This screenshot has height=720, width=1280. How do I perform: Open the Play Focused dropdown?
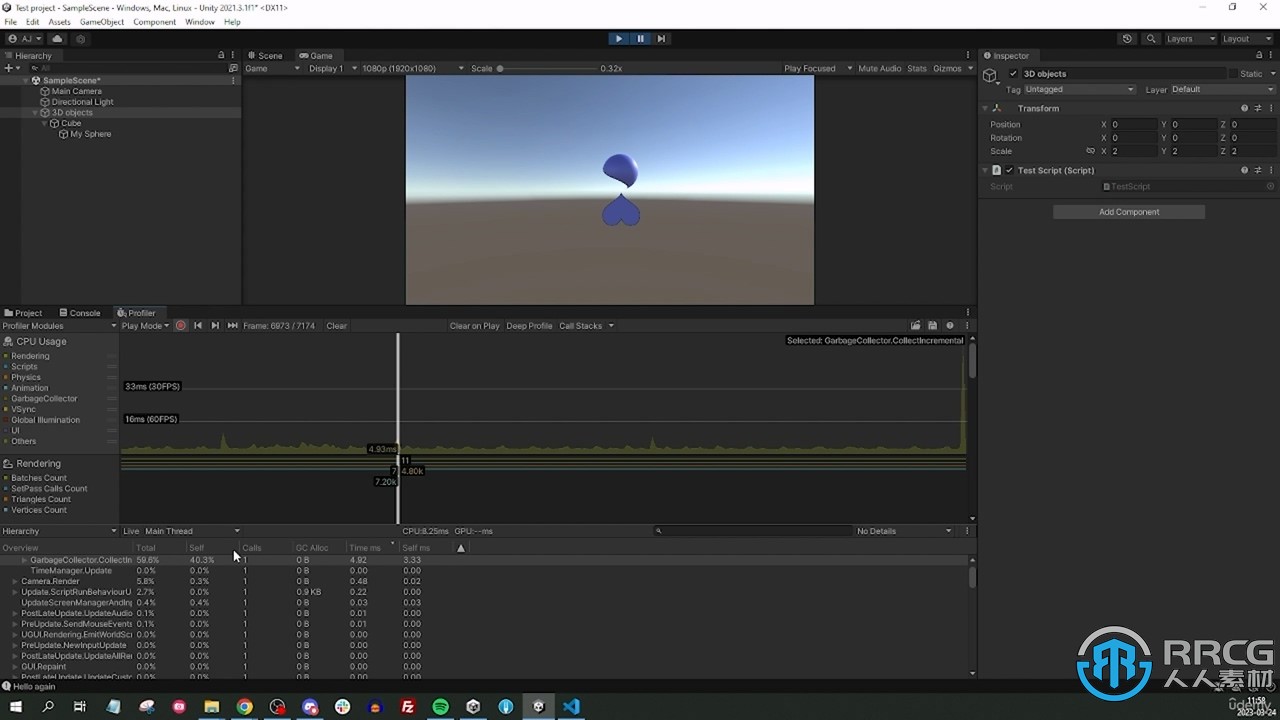coord(817,69)
